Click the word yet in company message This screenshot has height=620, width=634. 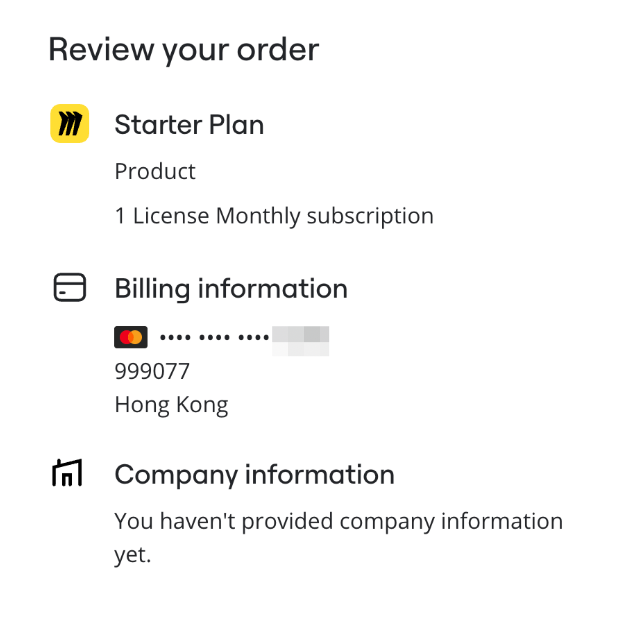coord(132,554)
